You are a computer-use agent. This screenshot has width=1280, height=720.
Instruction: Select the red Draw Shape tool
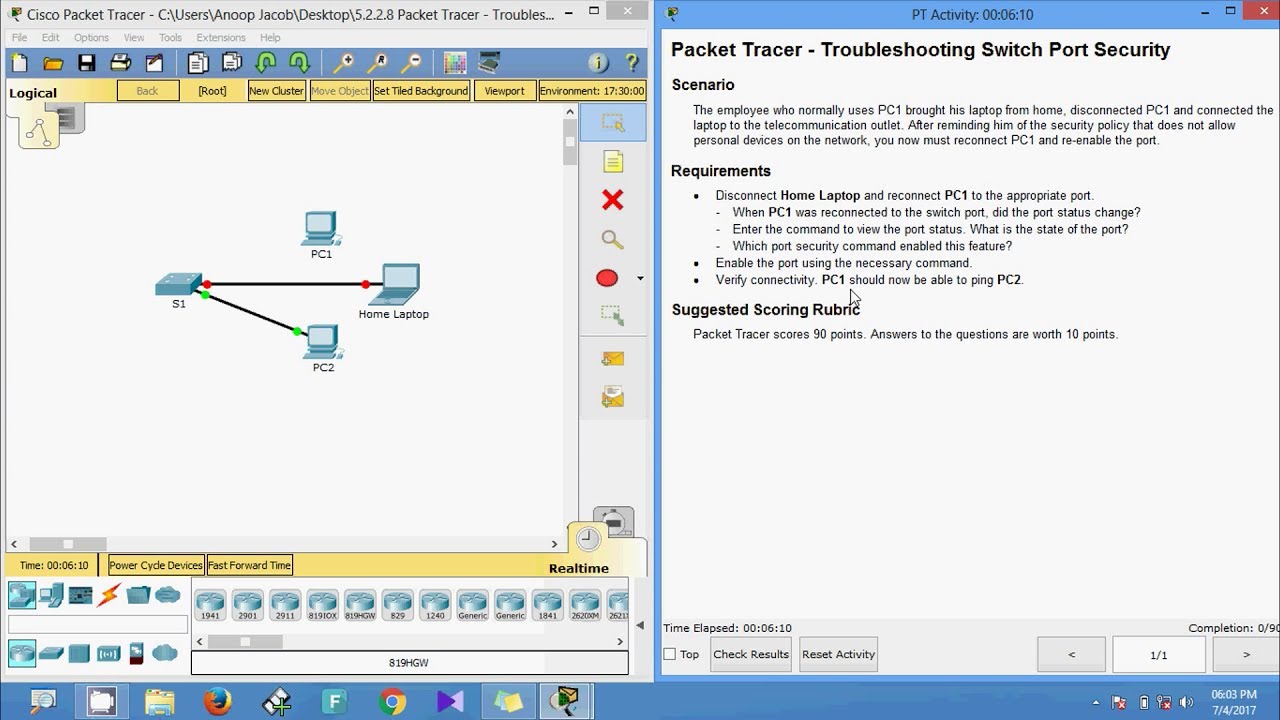[607, 278]
